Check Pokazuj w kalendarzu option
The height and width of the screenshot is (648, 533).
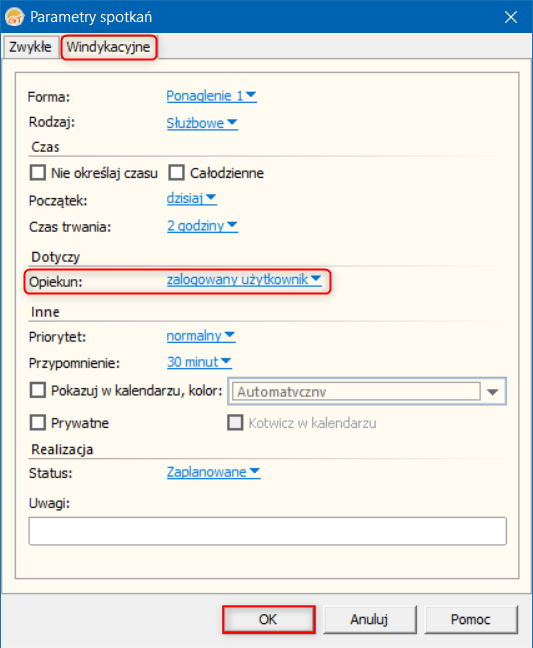38,390
